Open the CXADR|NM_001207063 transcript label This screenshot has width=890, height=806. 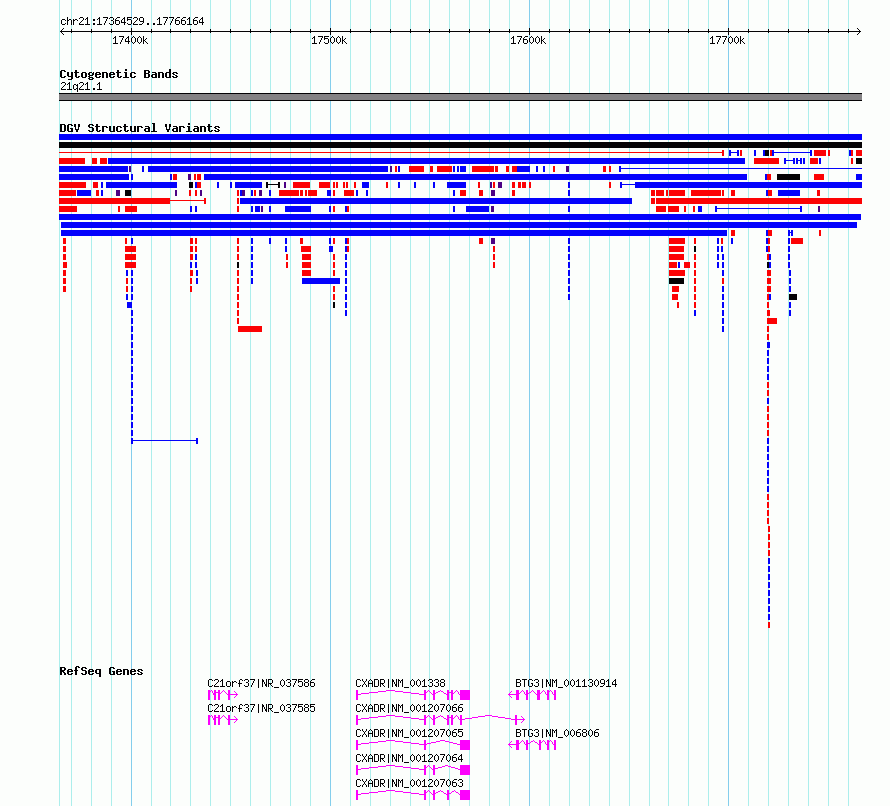tap(409, 783)
